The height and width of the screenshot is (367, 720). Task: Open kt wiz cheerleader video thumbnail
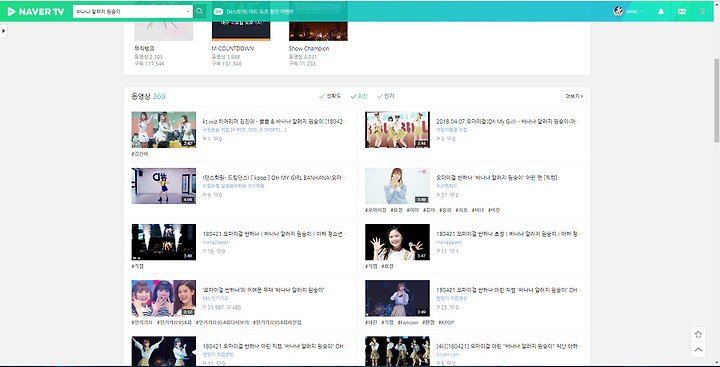[163, 130]
